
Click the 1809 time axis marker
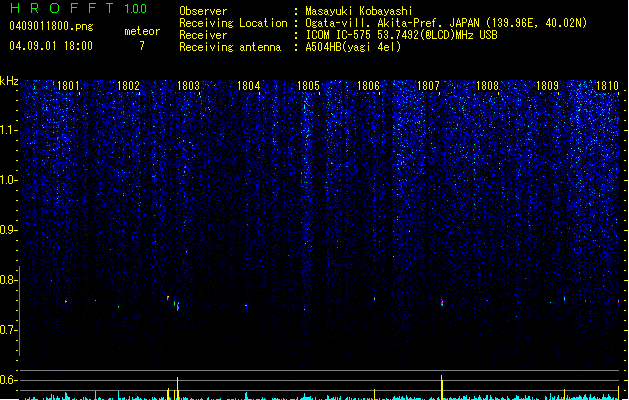(548, 86)
